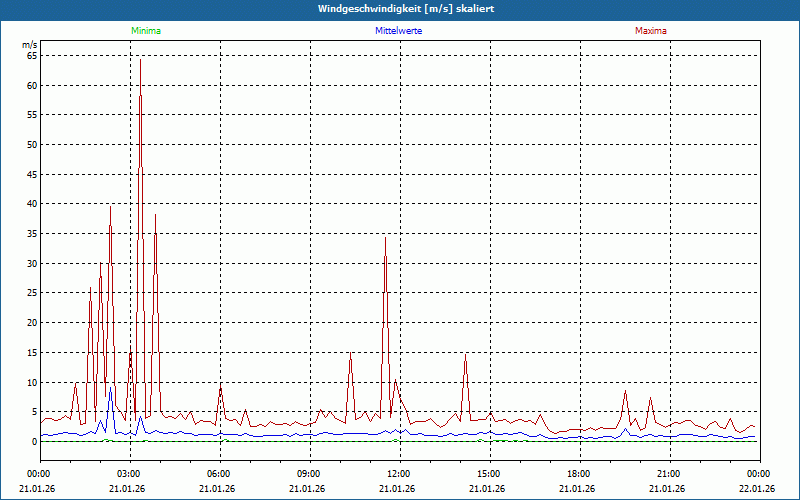Click the 06:00 time label on x-axis

pos(218,474)
